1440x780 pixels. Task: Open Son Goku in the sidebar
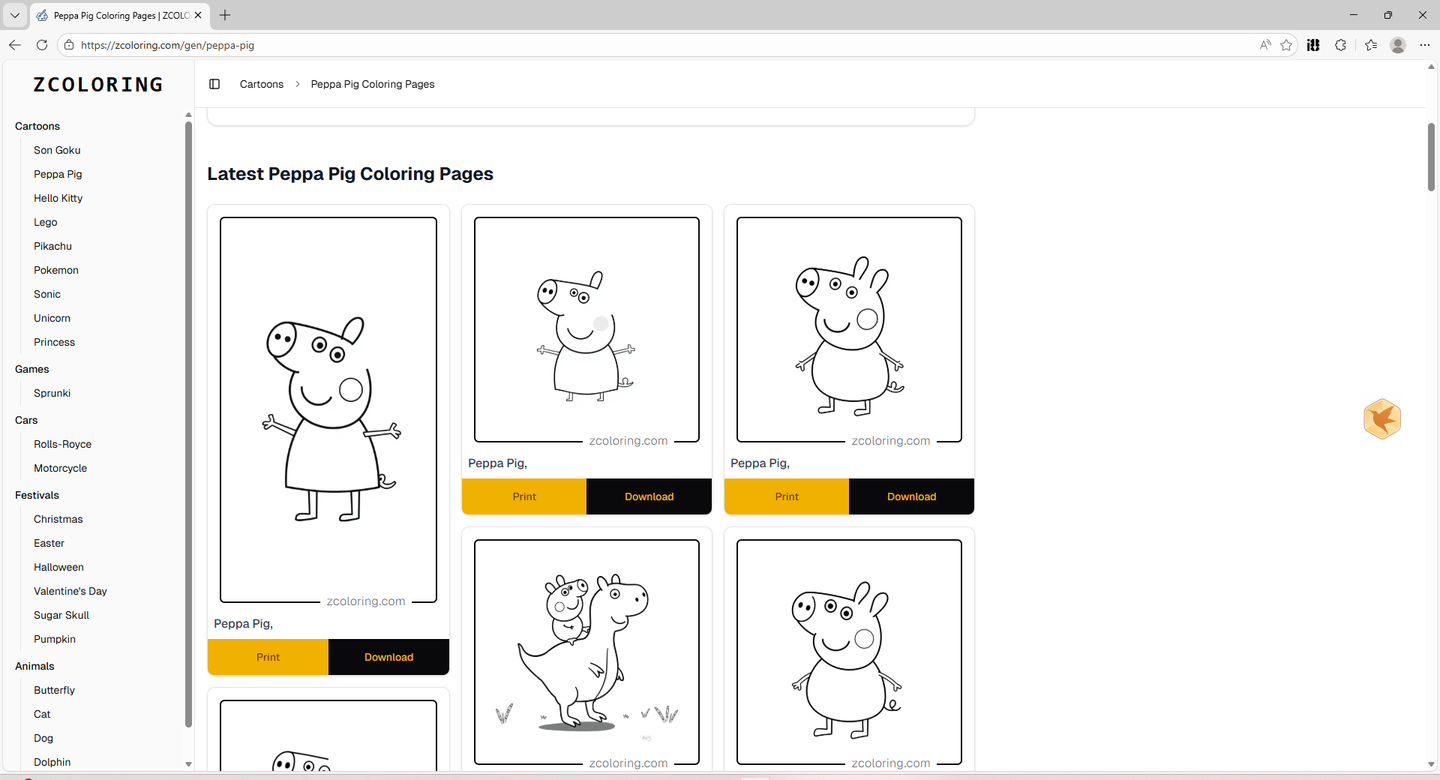pos(57,150)
